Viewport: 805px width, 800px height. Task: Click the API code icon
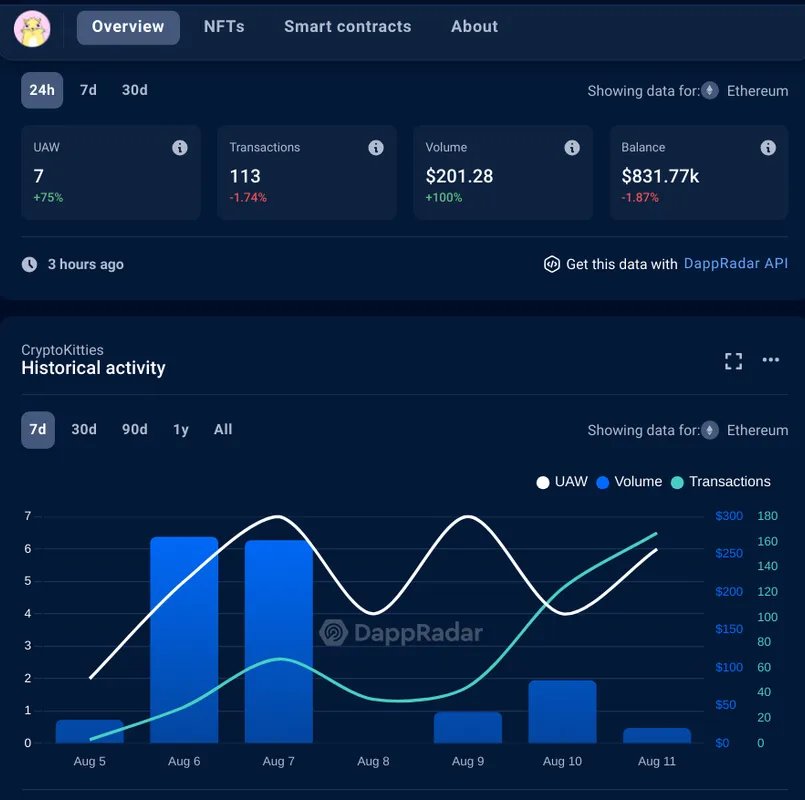[552, 264]
